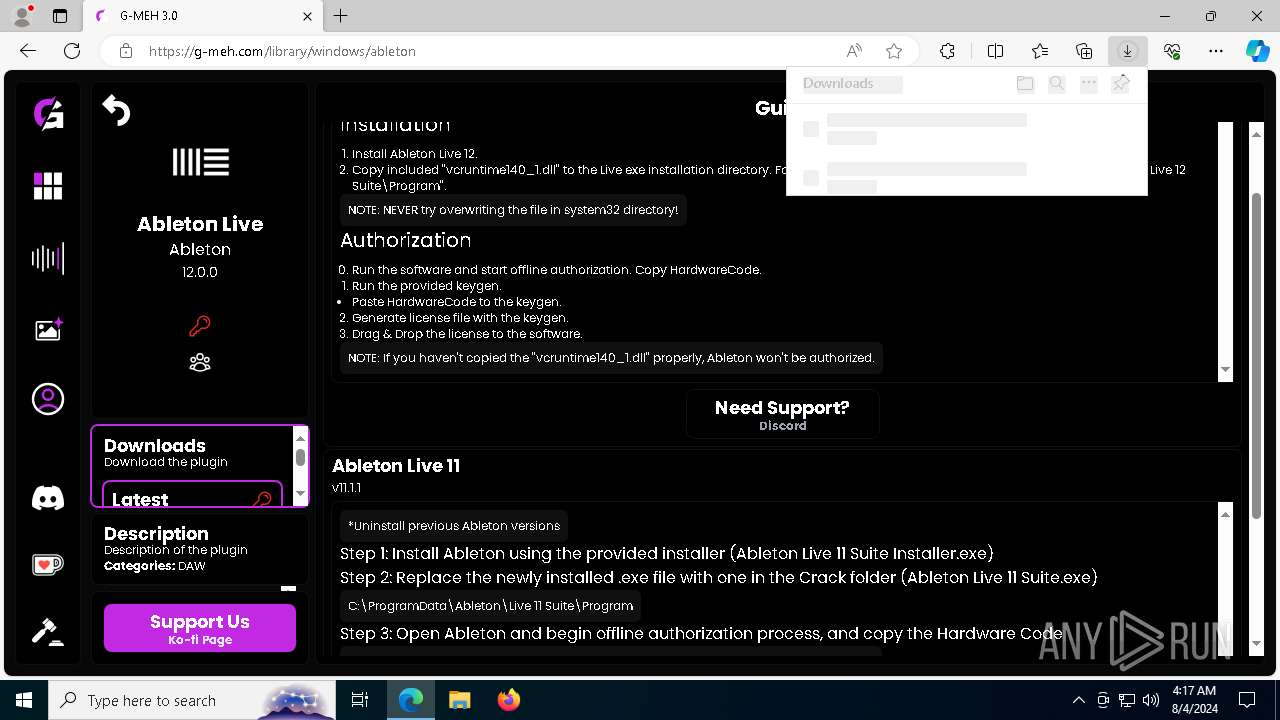1280x720 pixels.
Task: Show hidden system tray icons
Action: point(1078,700)
